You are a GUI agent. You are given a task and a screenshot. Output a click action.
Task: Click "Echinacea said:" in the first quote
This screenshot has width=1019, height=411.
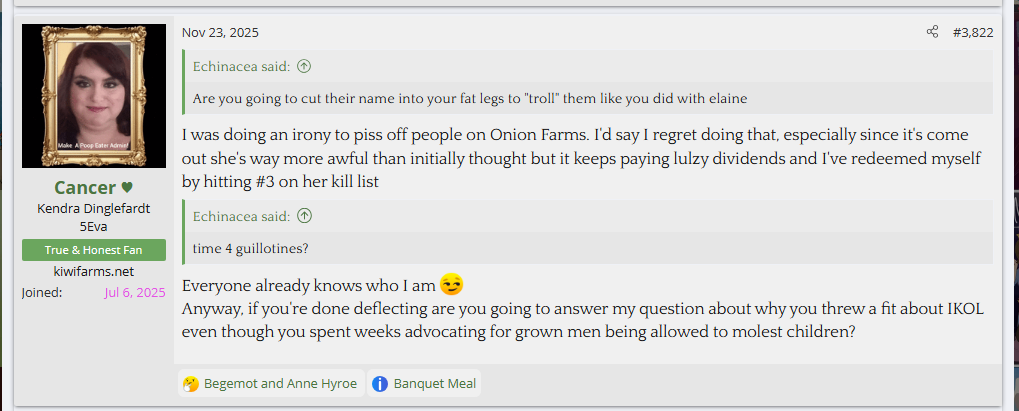(241, 67)
